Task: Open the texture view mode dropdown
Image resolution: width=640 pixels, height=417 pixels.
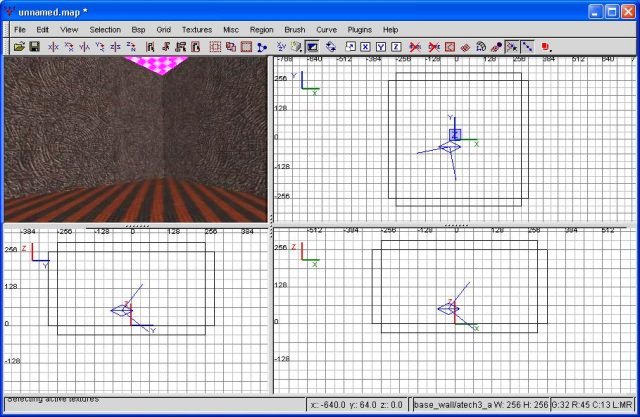Action: (297, 47)
